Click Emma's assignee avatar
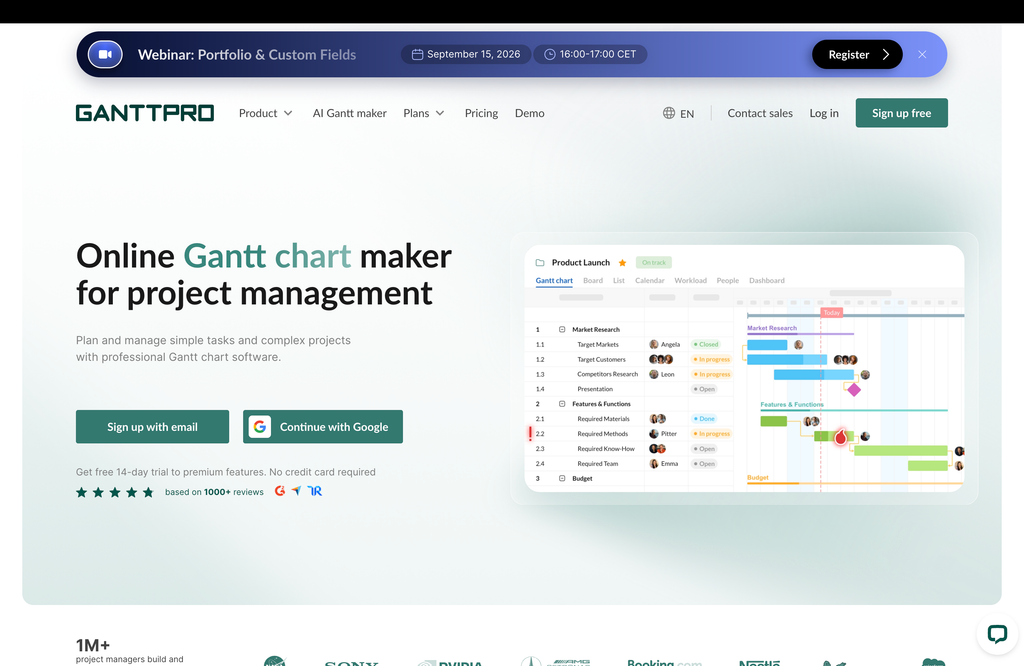Image resolution: width=1024 pixels, height=666 pixels. click(654, 464)
